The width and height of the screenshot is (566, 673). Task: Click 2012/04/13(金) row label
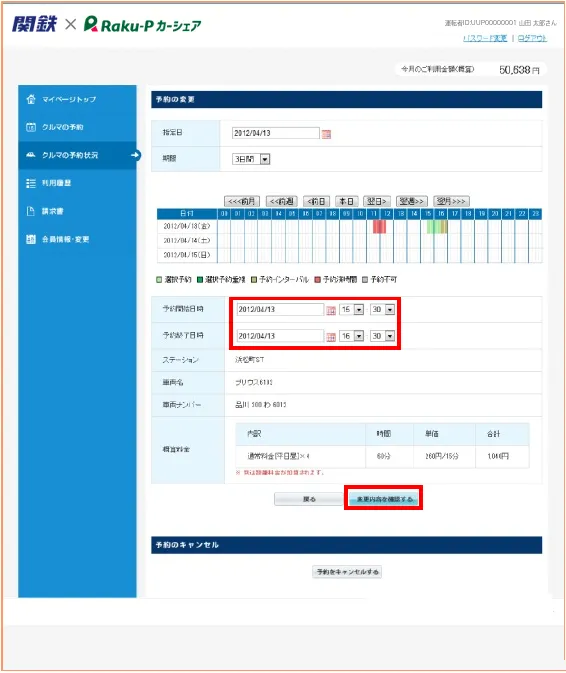point(187,226)
